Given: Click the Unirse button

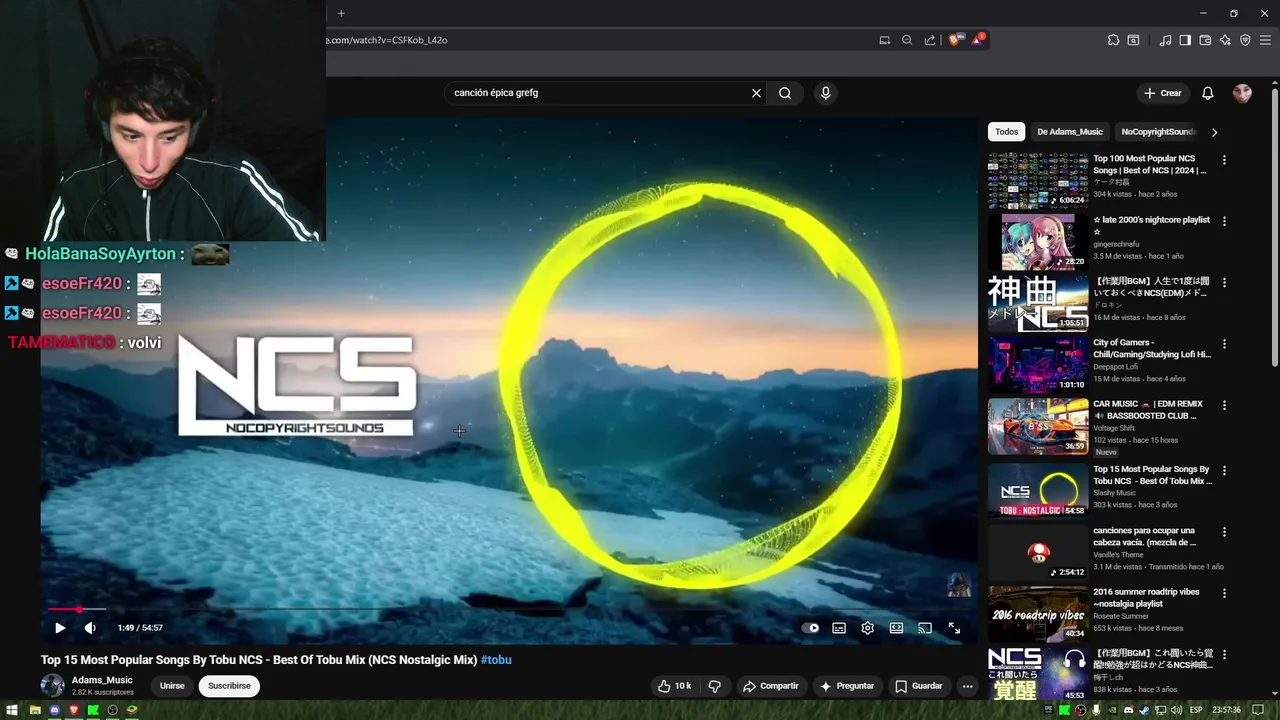Looking at the screenshot, I should point(172,686).
